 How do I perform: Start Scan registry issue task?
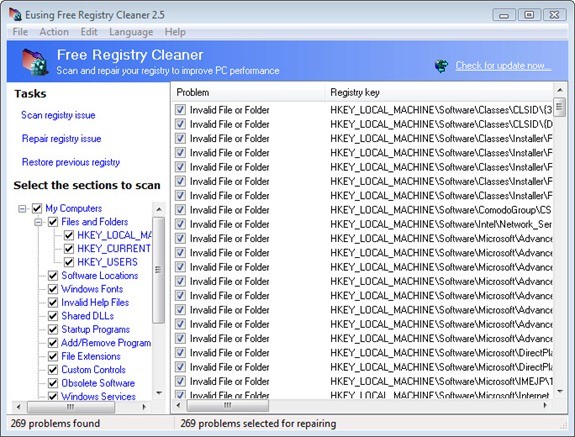click(x=58, y=115)
